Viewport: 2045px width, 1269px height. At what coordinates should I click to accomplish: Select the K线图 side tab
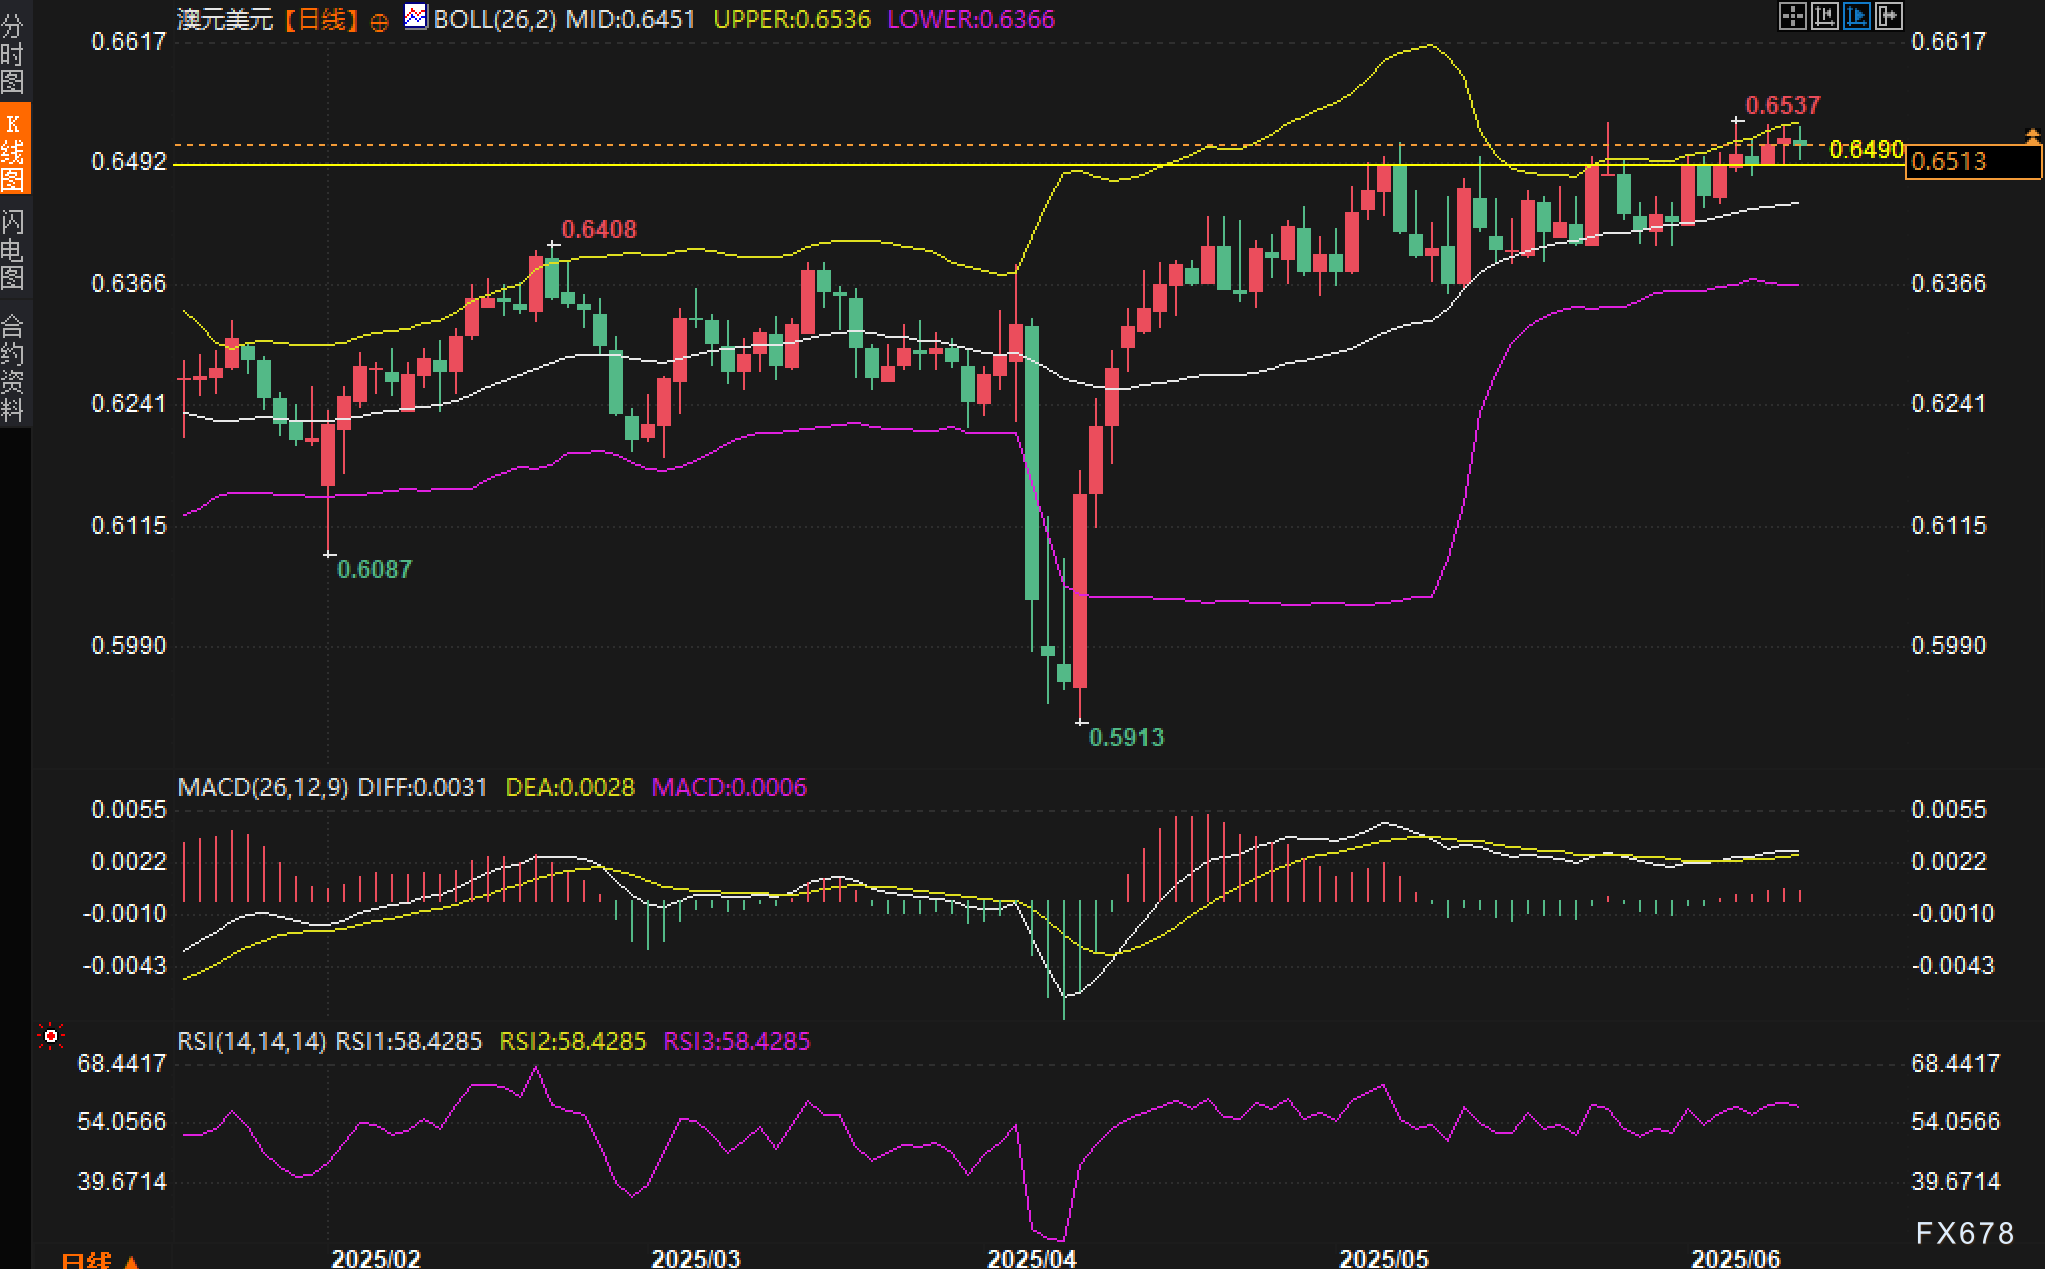point(14,150)
